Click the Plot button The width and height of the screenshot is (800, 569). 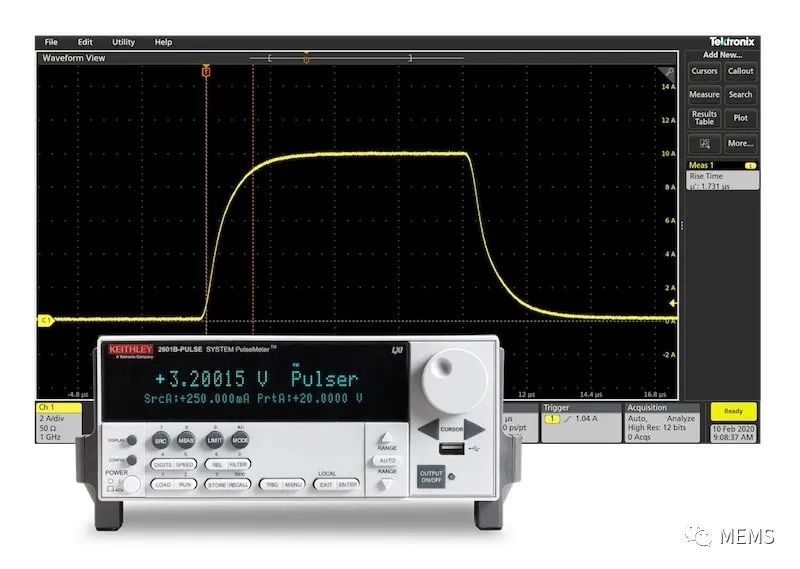(740, 118)
